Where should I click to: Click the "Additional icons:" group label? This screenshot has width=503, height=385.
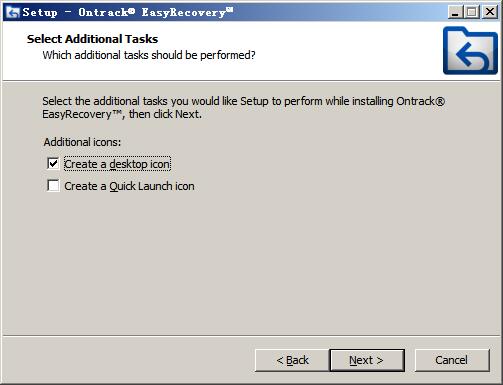pos(82,142)
